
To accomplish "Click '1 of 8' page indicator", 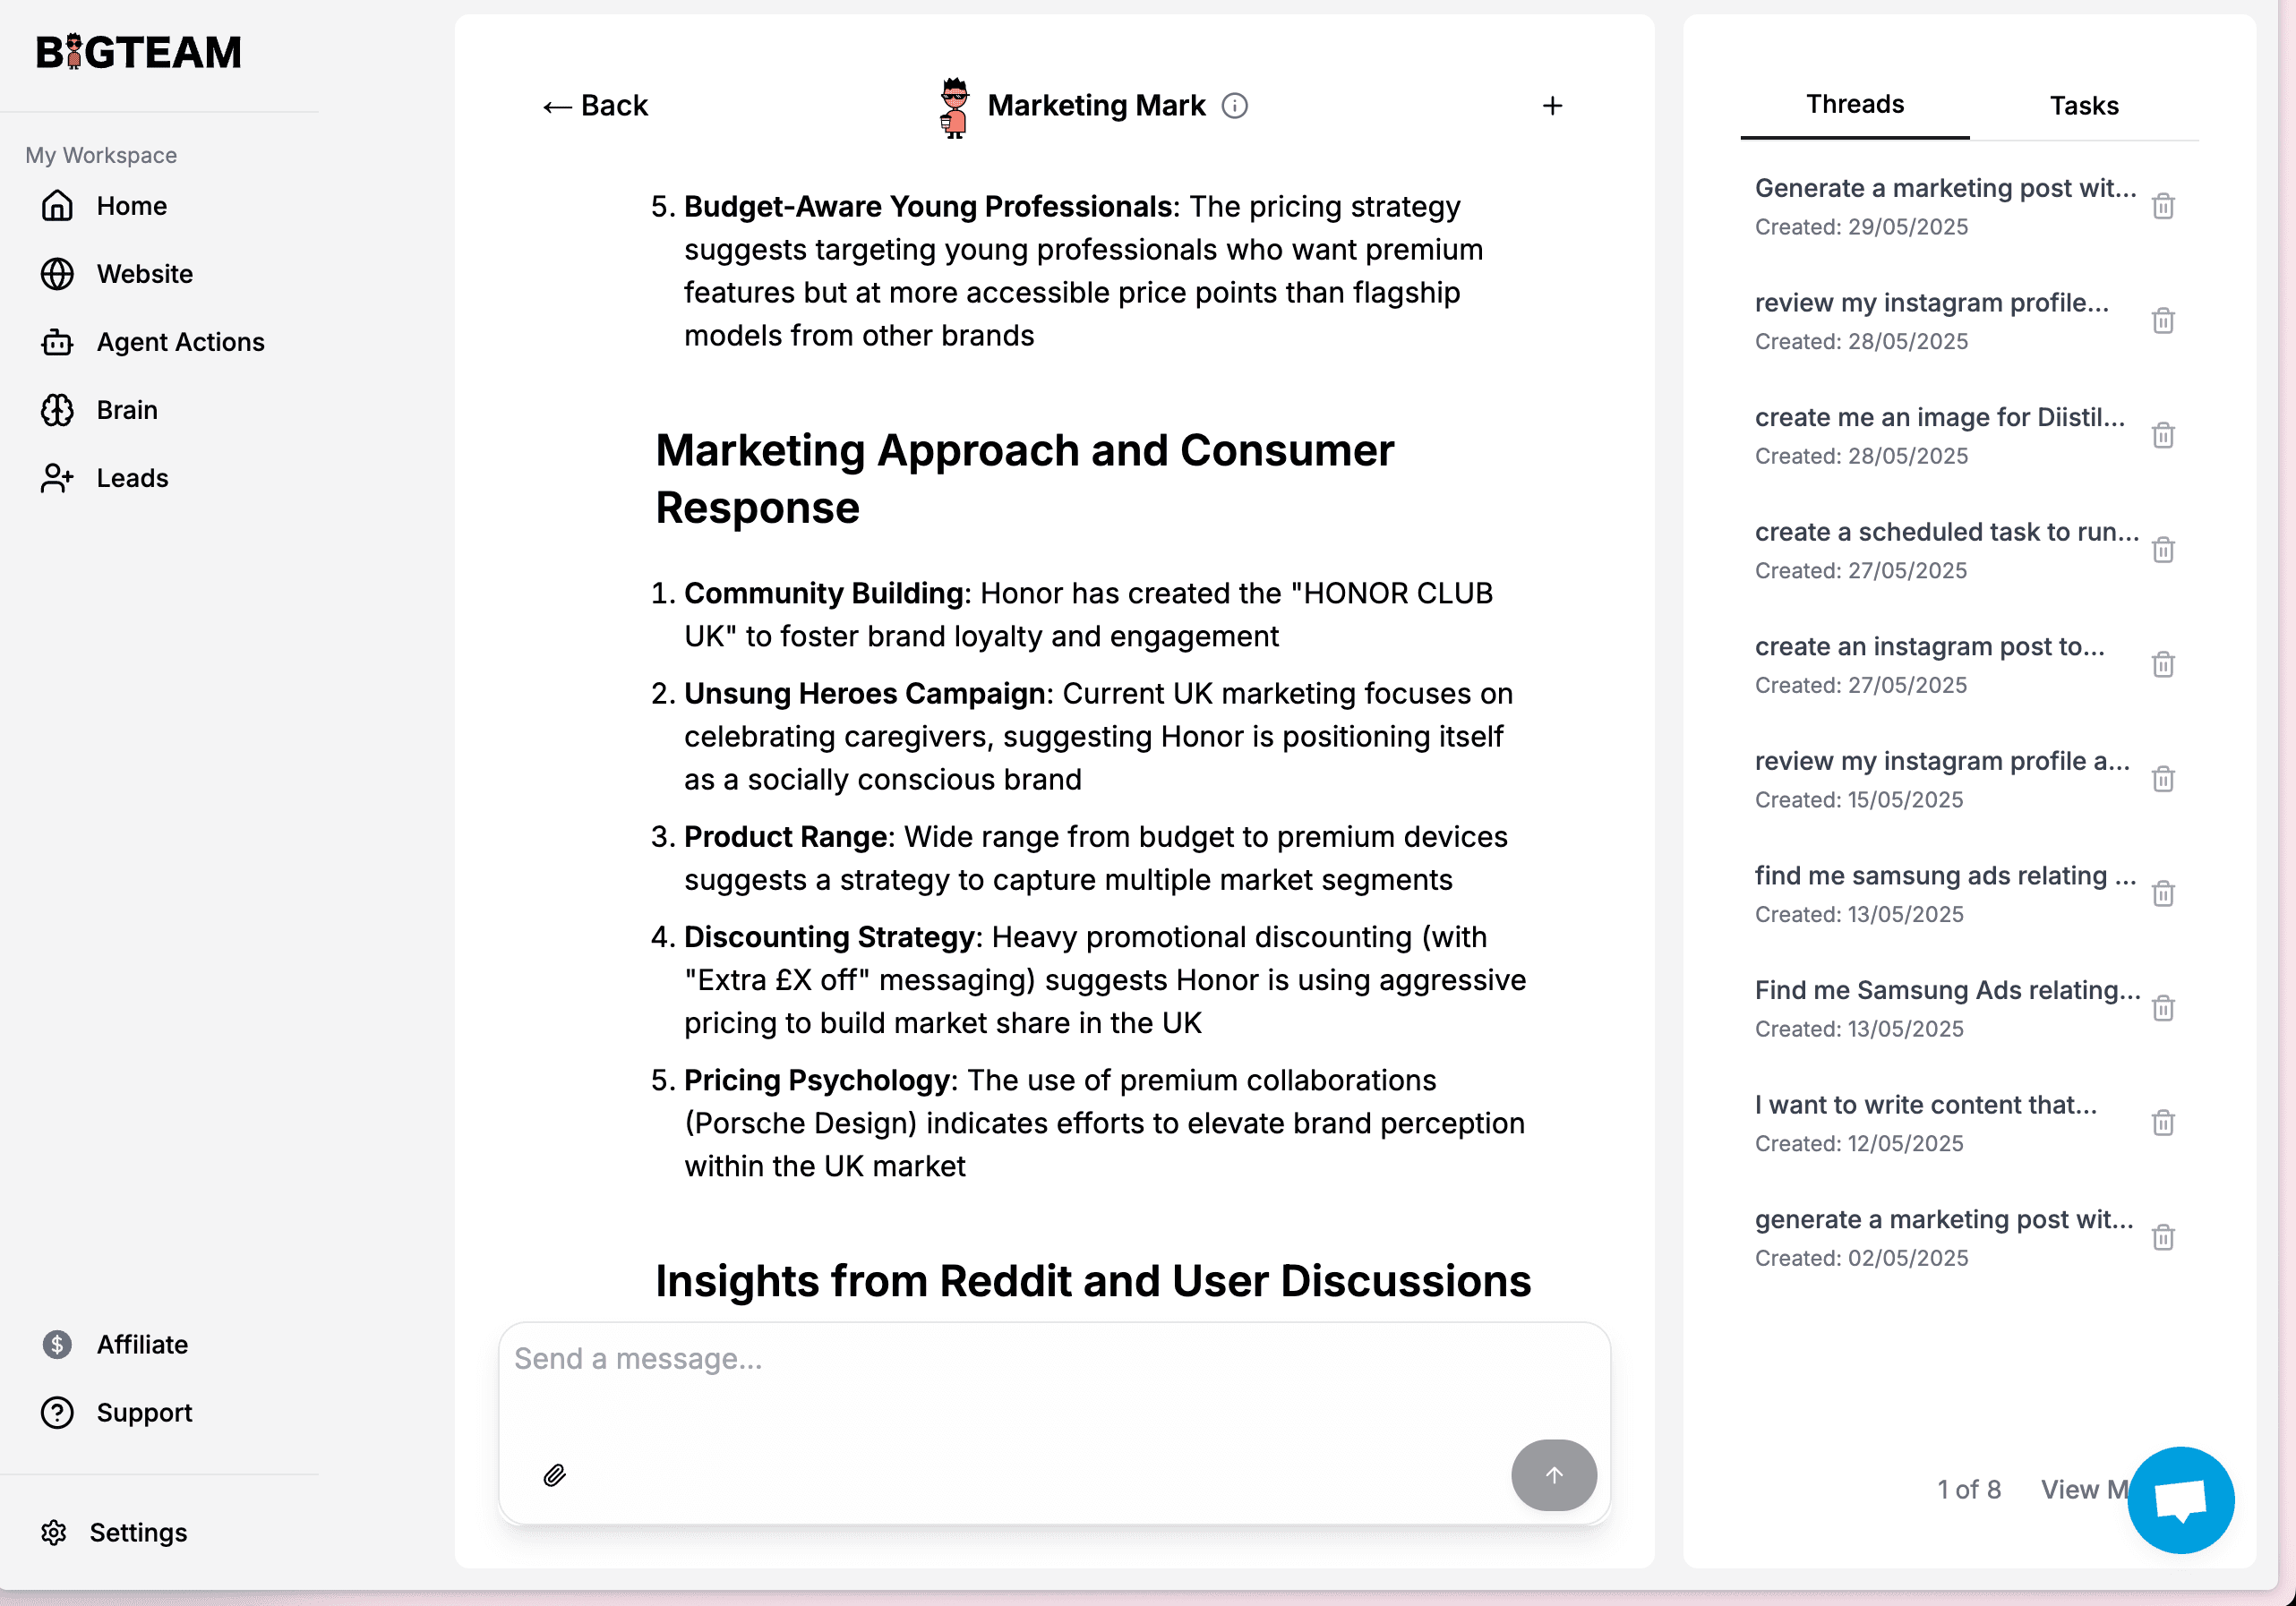I will click(1968, 1489).
